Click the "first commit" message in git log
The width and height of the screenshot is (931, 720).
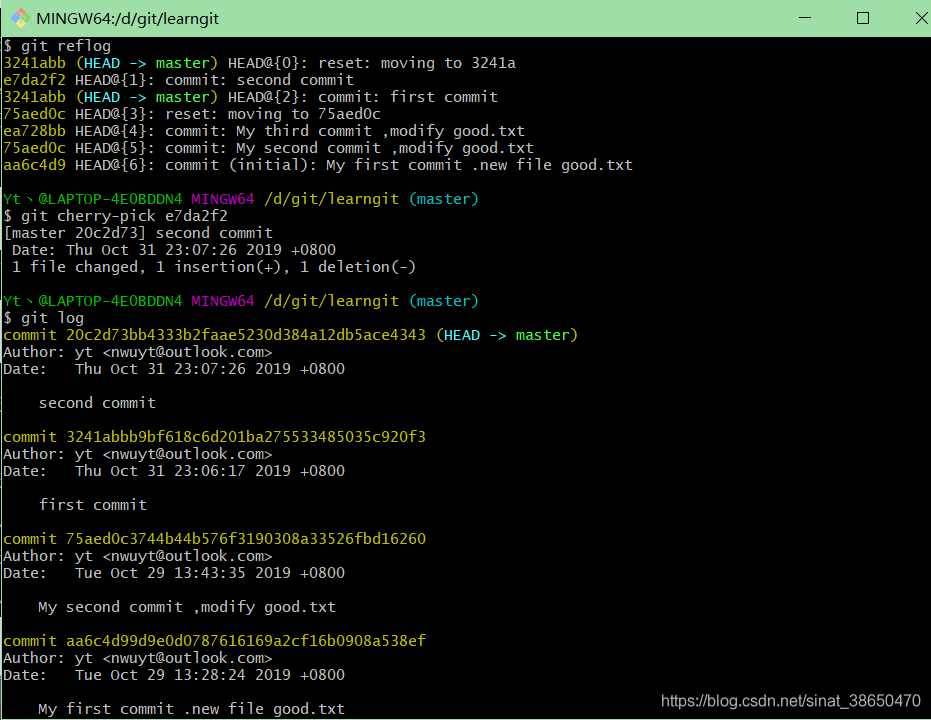click(93, 505)
